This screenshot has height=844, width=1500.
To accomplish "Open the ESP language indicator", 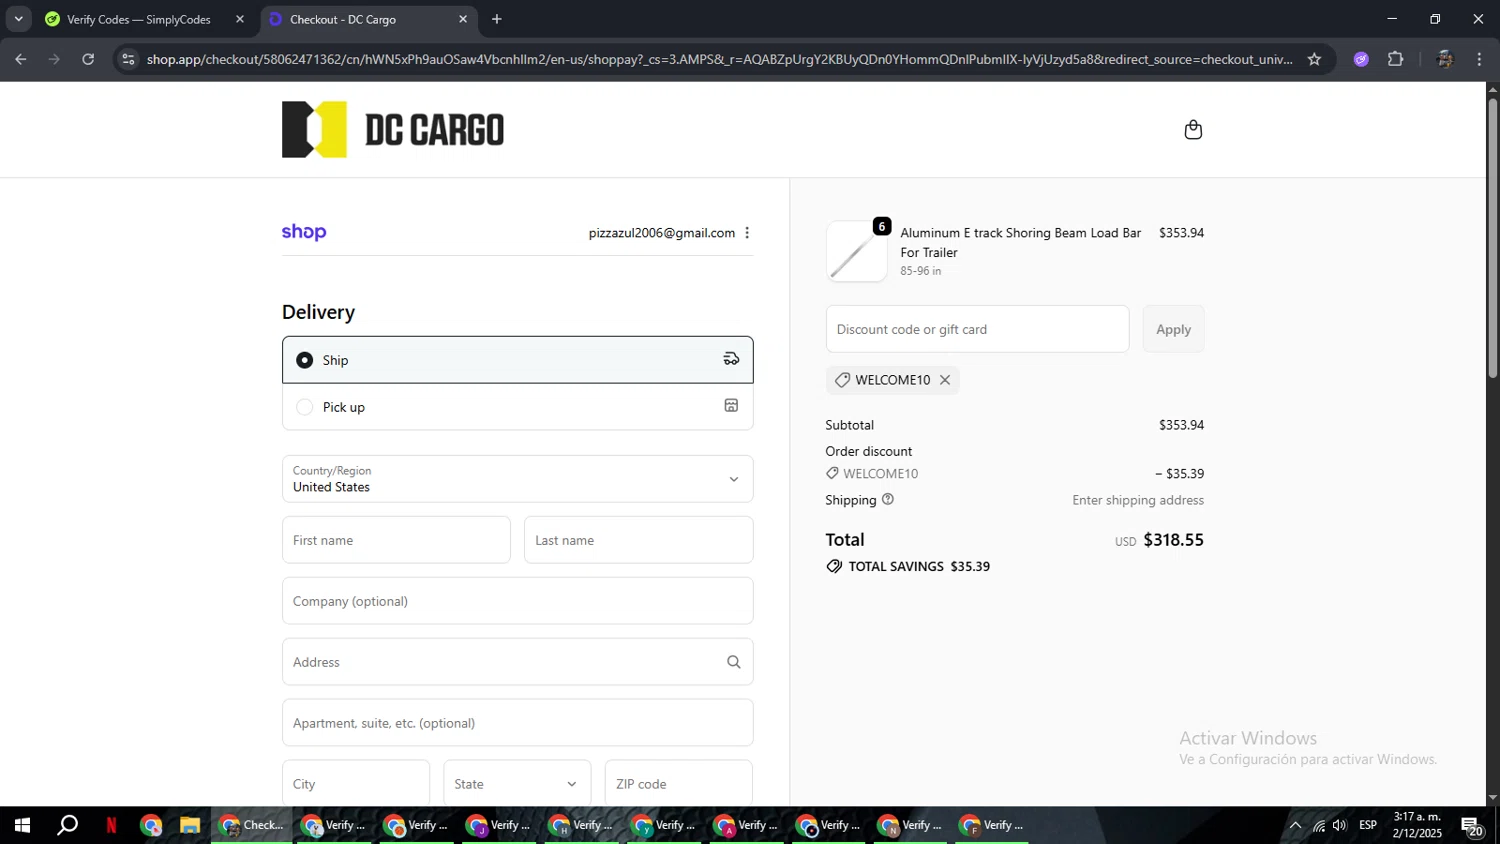I will [x=1368, y=825].
